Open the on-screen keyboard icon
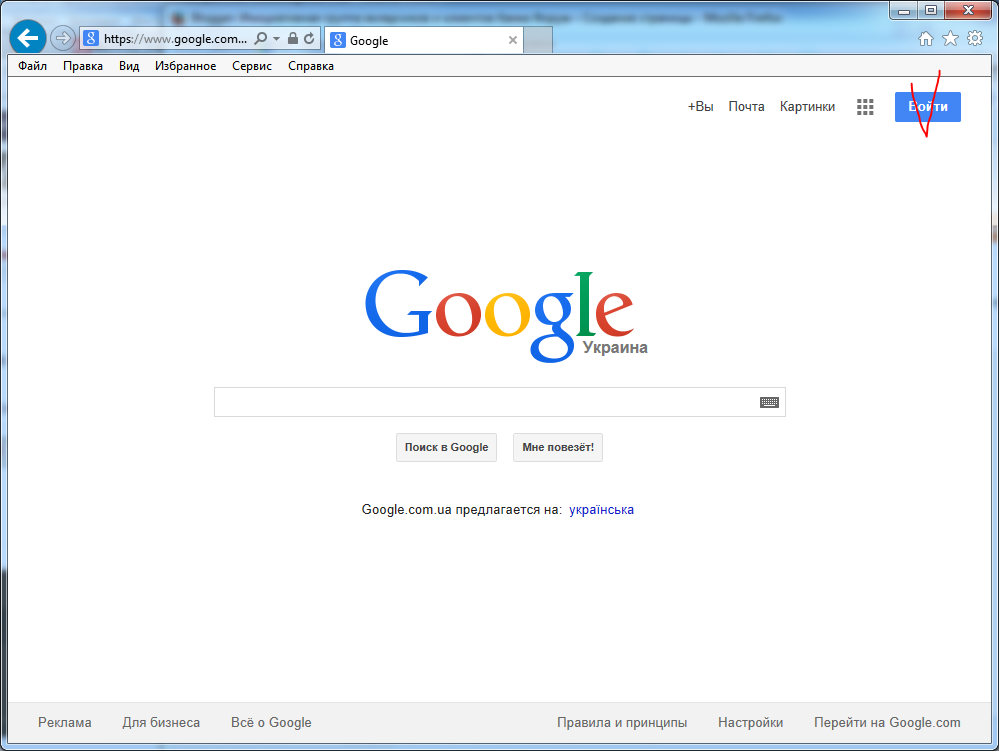The height and width of the screenshot is (751, 999). [769, 402]
